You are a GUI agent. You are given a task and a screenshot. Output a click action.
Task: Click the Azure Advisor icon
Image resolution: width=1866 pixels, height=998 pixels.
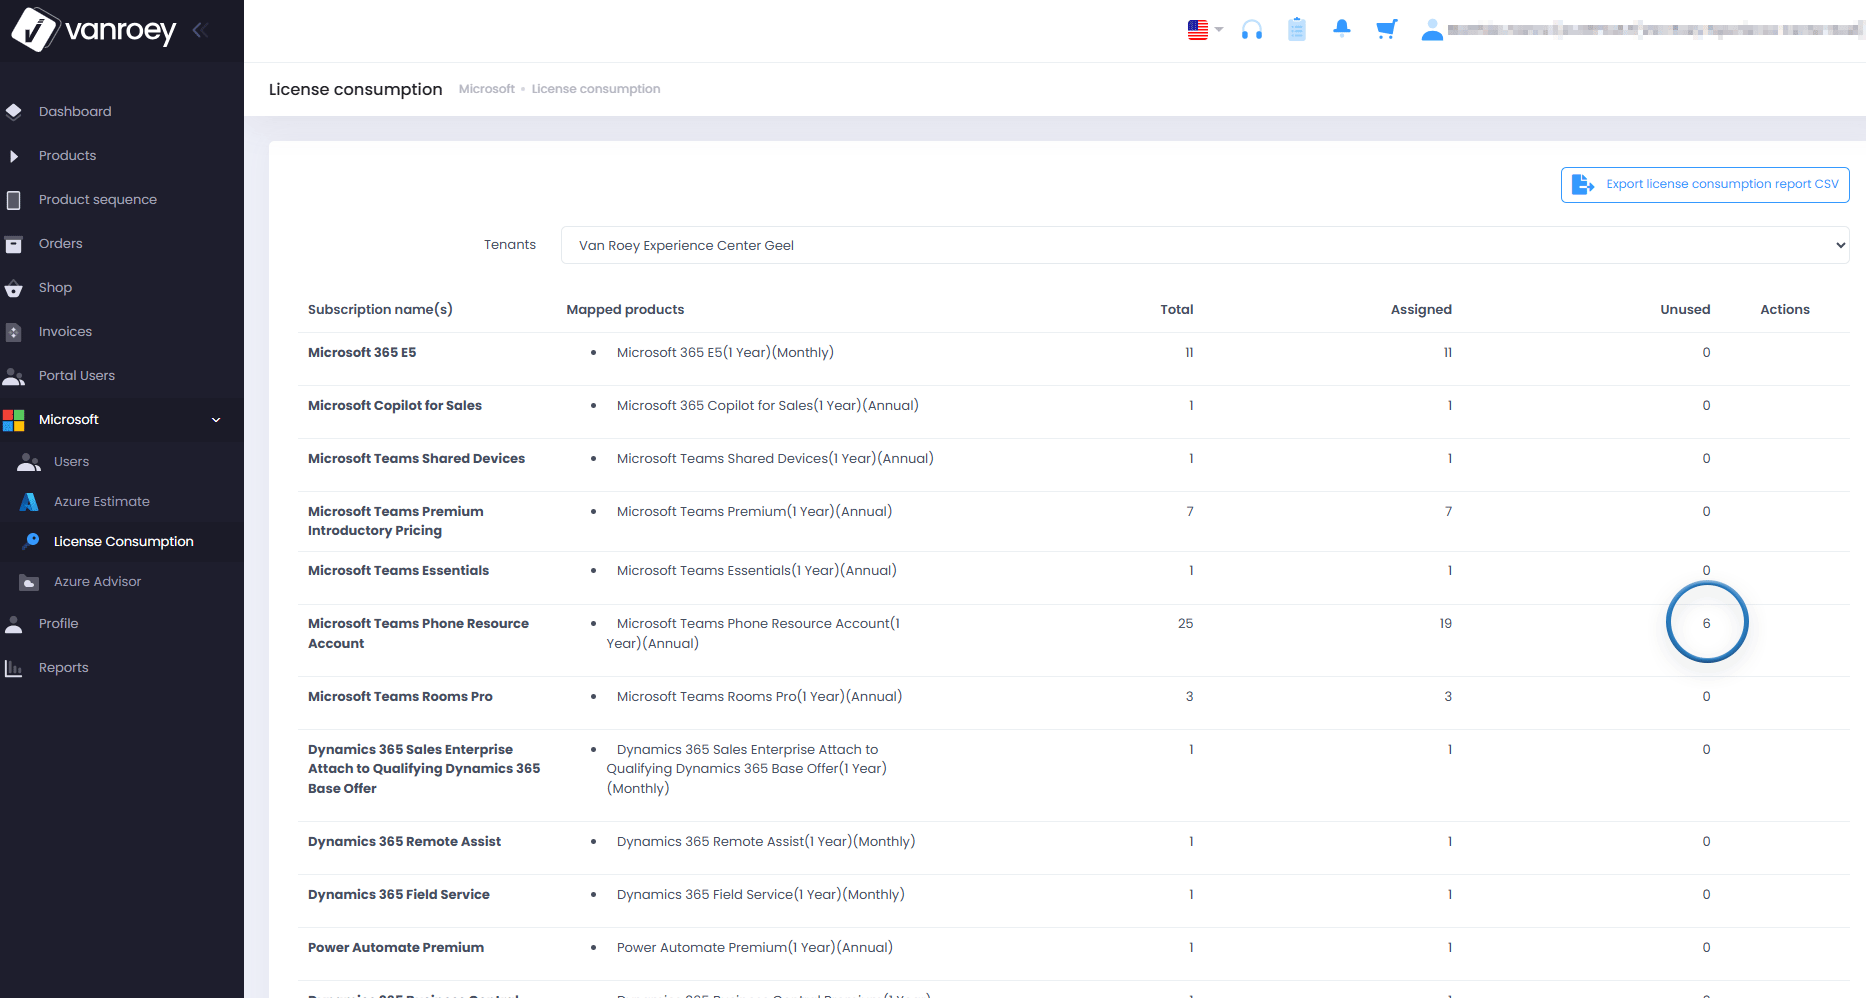(x=29, y=582)
